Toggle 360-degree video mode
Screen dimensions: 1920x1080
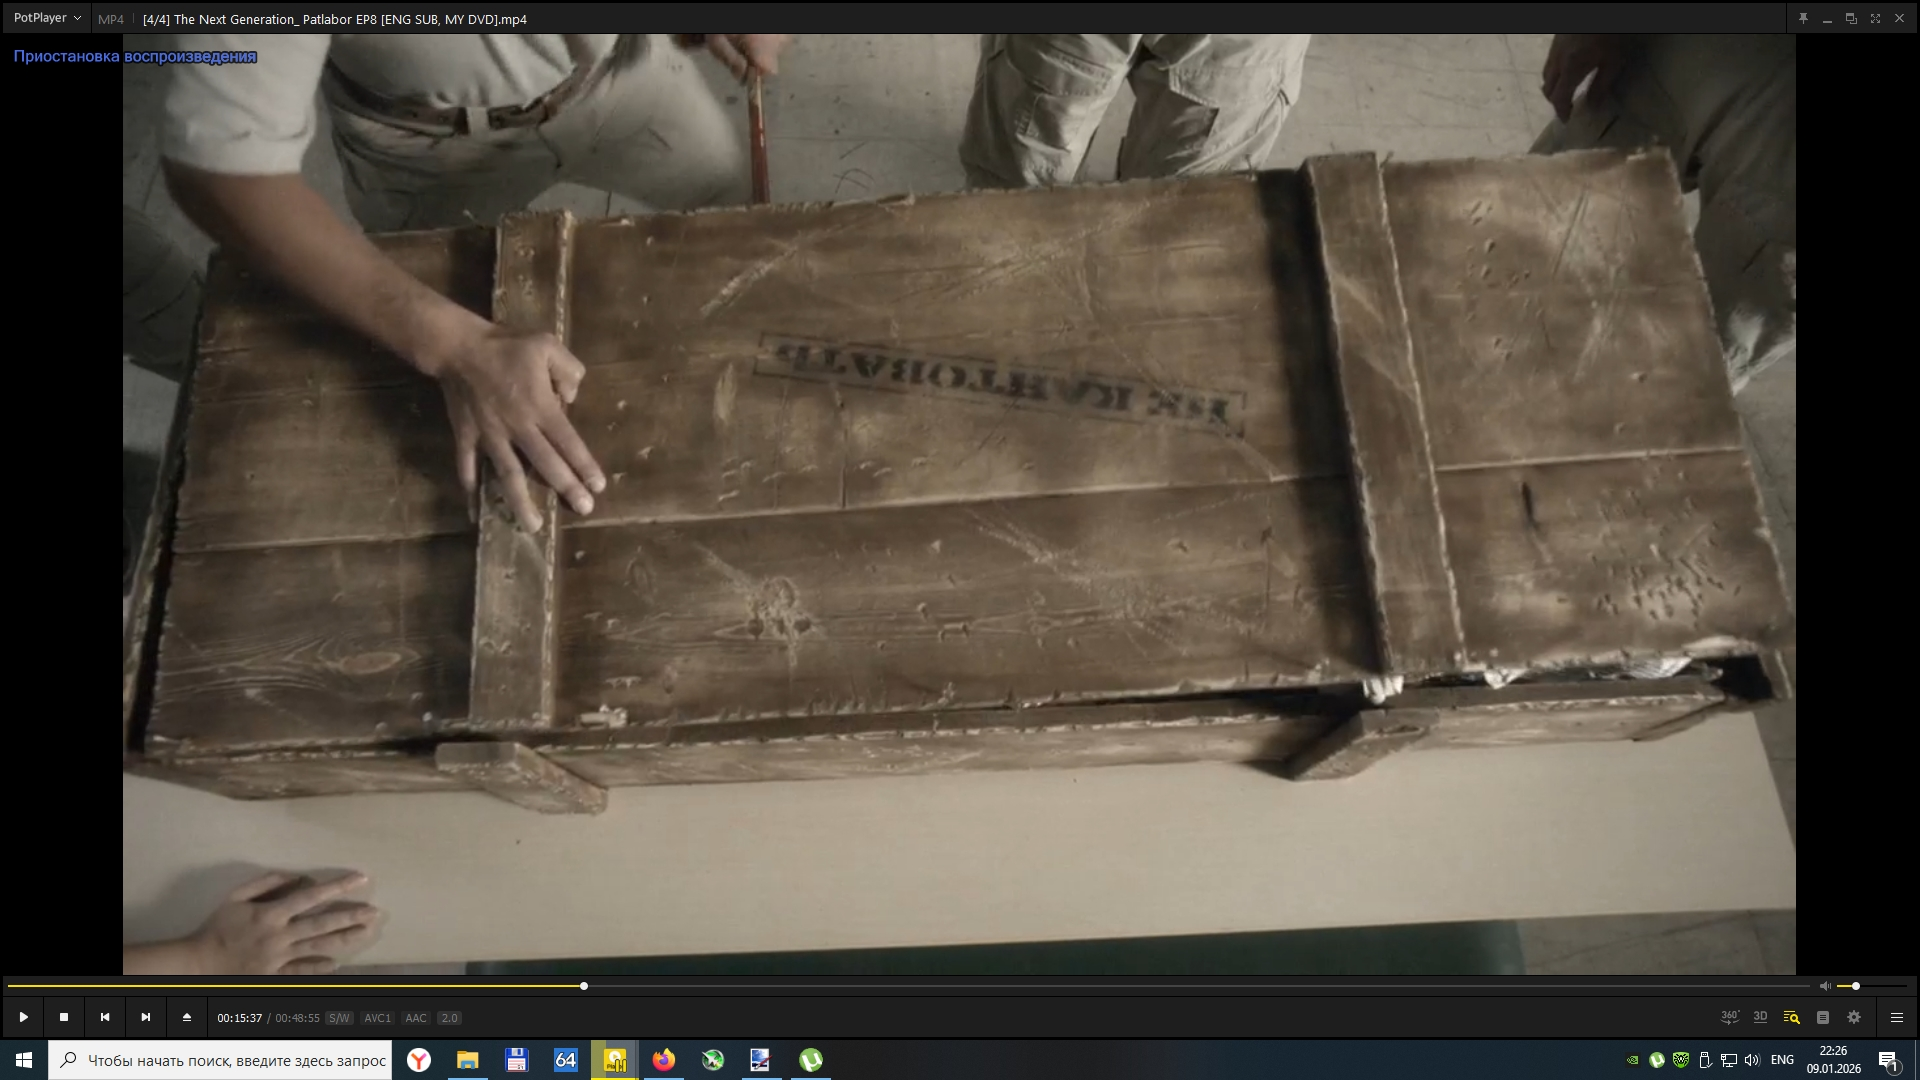pyautogui.click(x=1730, y=1017)
